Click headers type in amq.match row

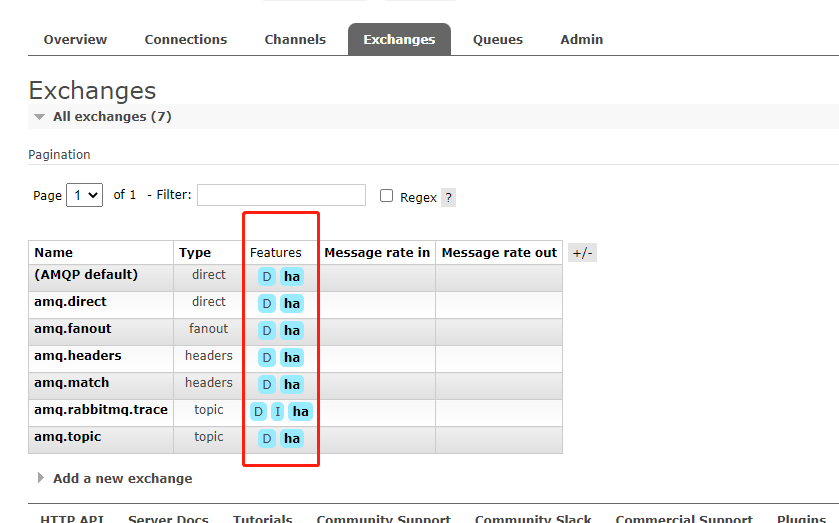tap(209, 383)
